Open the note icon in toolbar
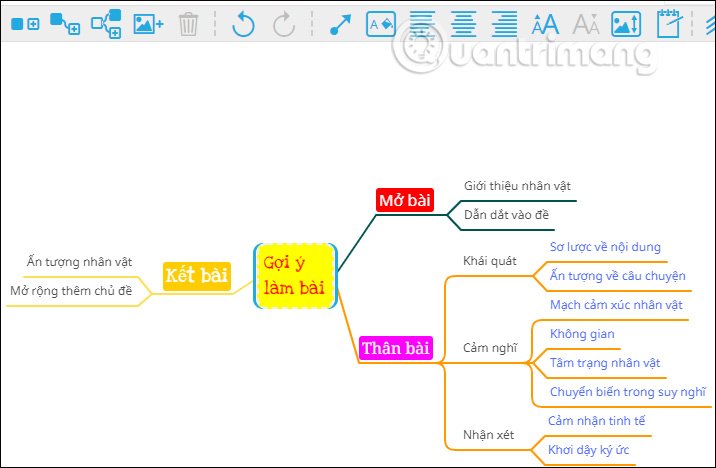Screen dimensions: 716x468 coord(669,23)
